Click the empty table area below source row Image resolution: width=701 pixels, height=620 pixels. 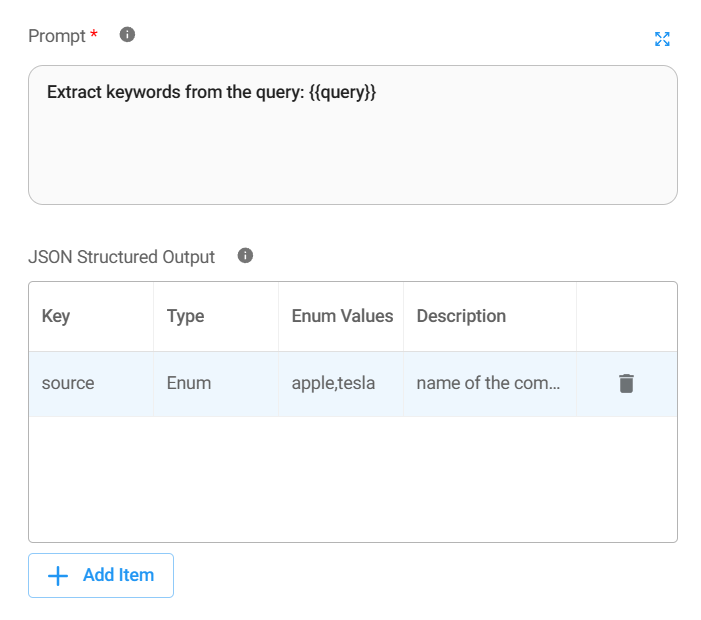pos(352,479)
